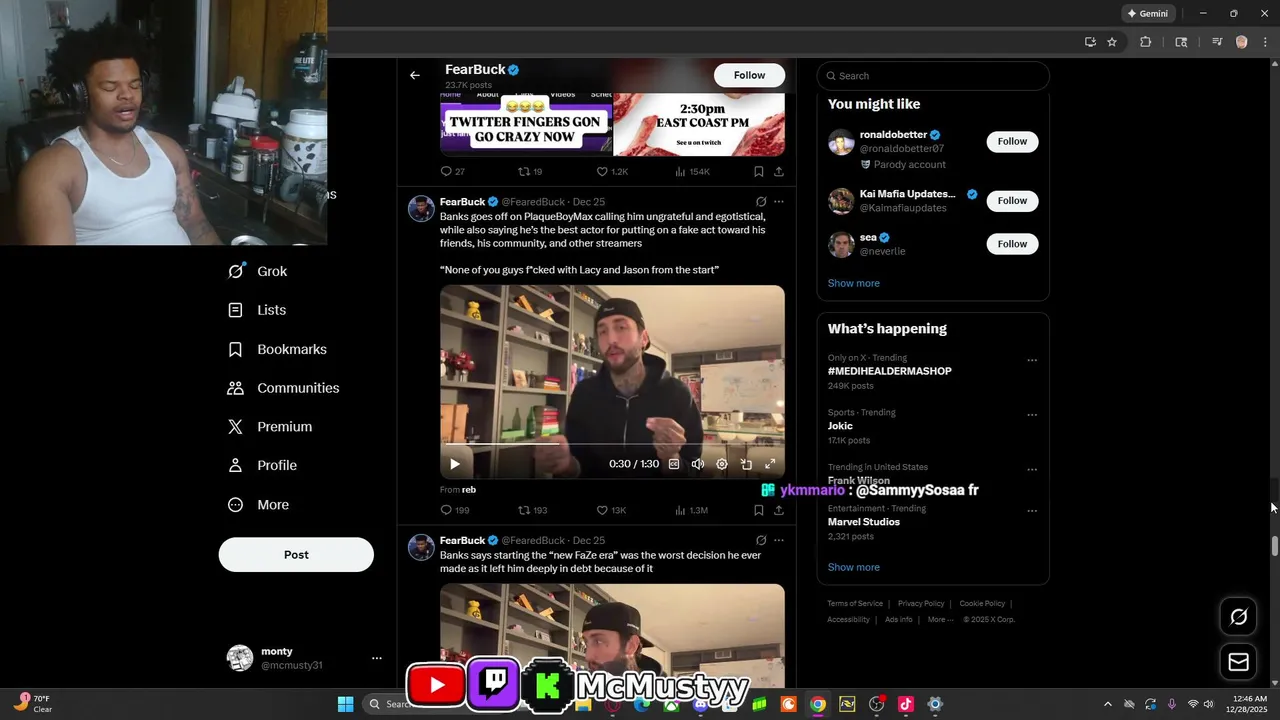Image resolution: width=1280 pixels, height=720 pixels.
Task: Toggle closed captions on the video
Action: pos(674,464)
